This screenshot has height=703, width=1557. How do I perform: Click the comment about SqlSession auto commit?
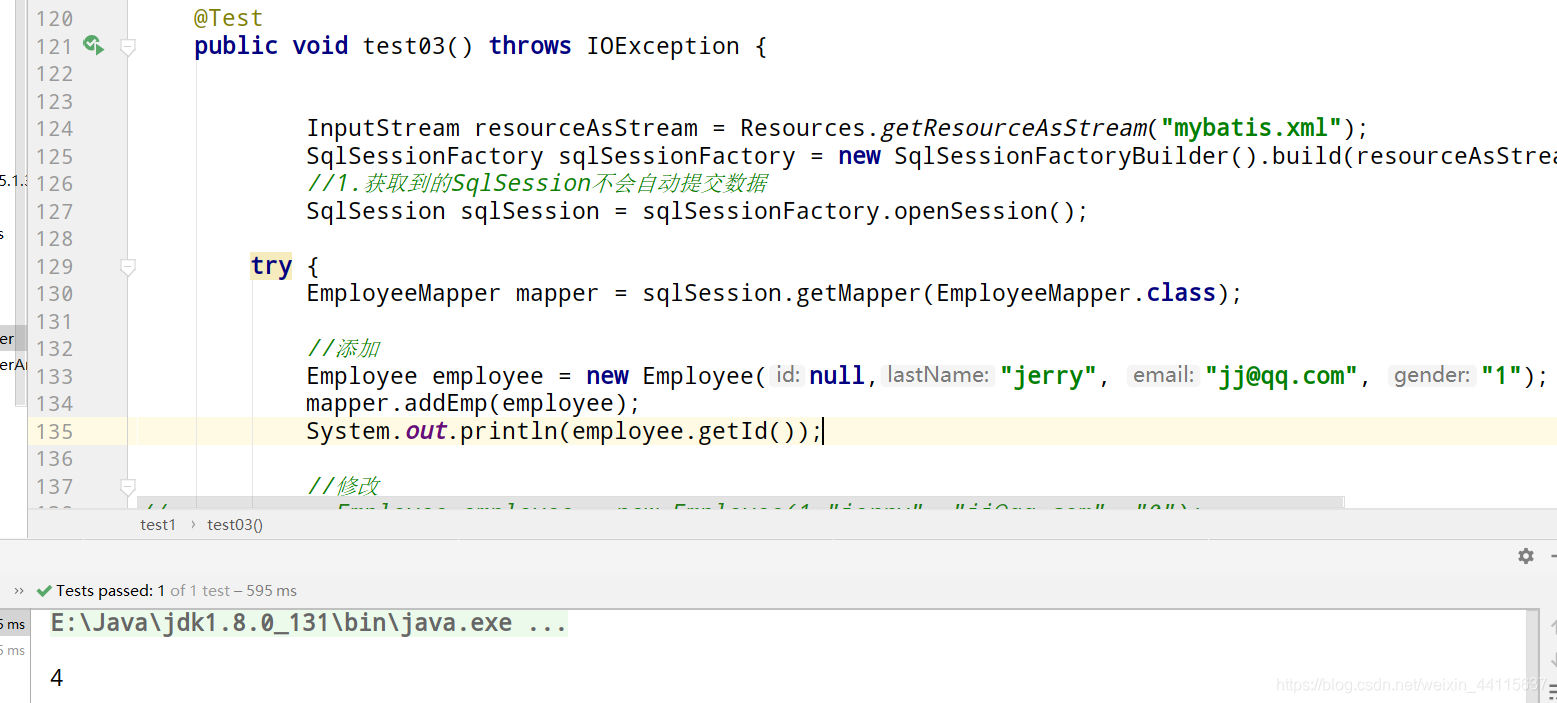[x=537, y=184]
